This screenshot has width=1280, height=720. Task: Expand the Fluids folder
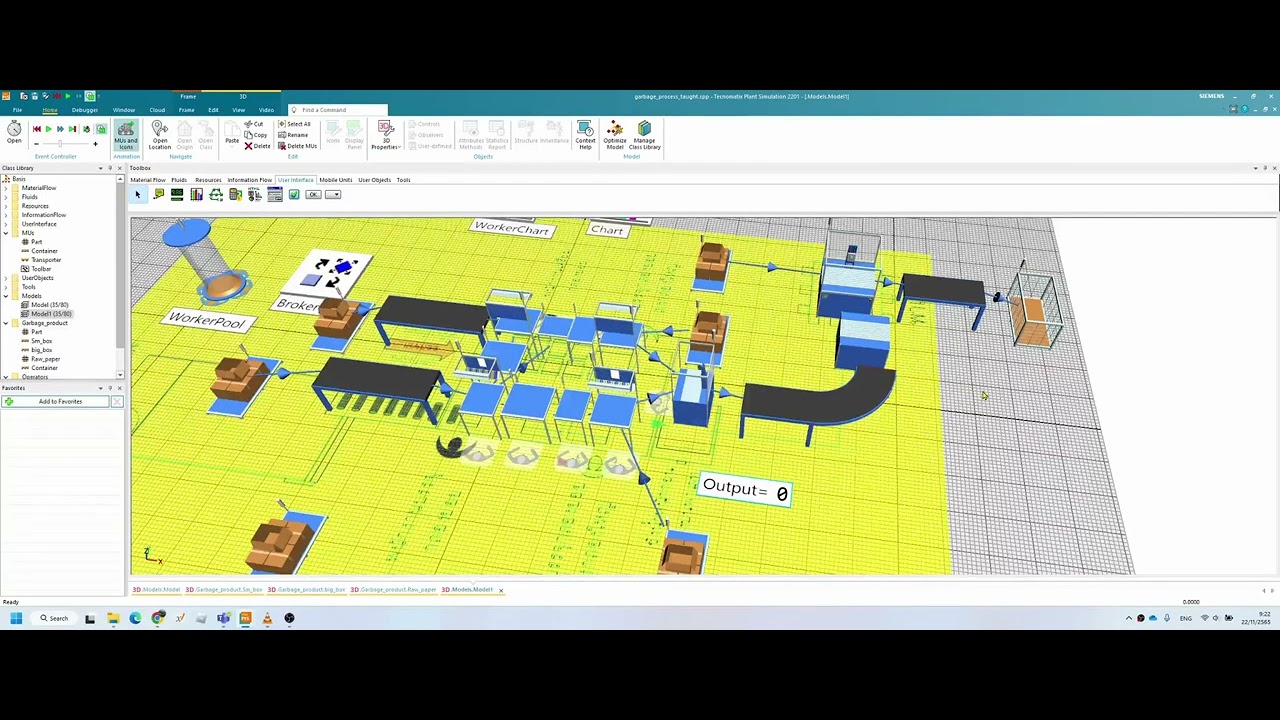pyautogui.click(x=6, y=197)
